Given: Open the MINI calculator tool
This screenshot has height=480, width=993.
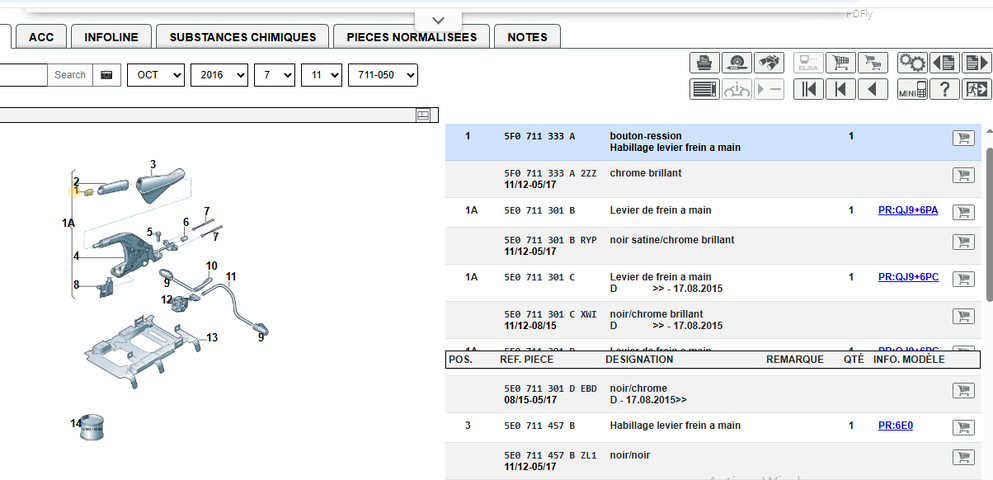Looking at the screenshot, I should click(x=911, y=89).
